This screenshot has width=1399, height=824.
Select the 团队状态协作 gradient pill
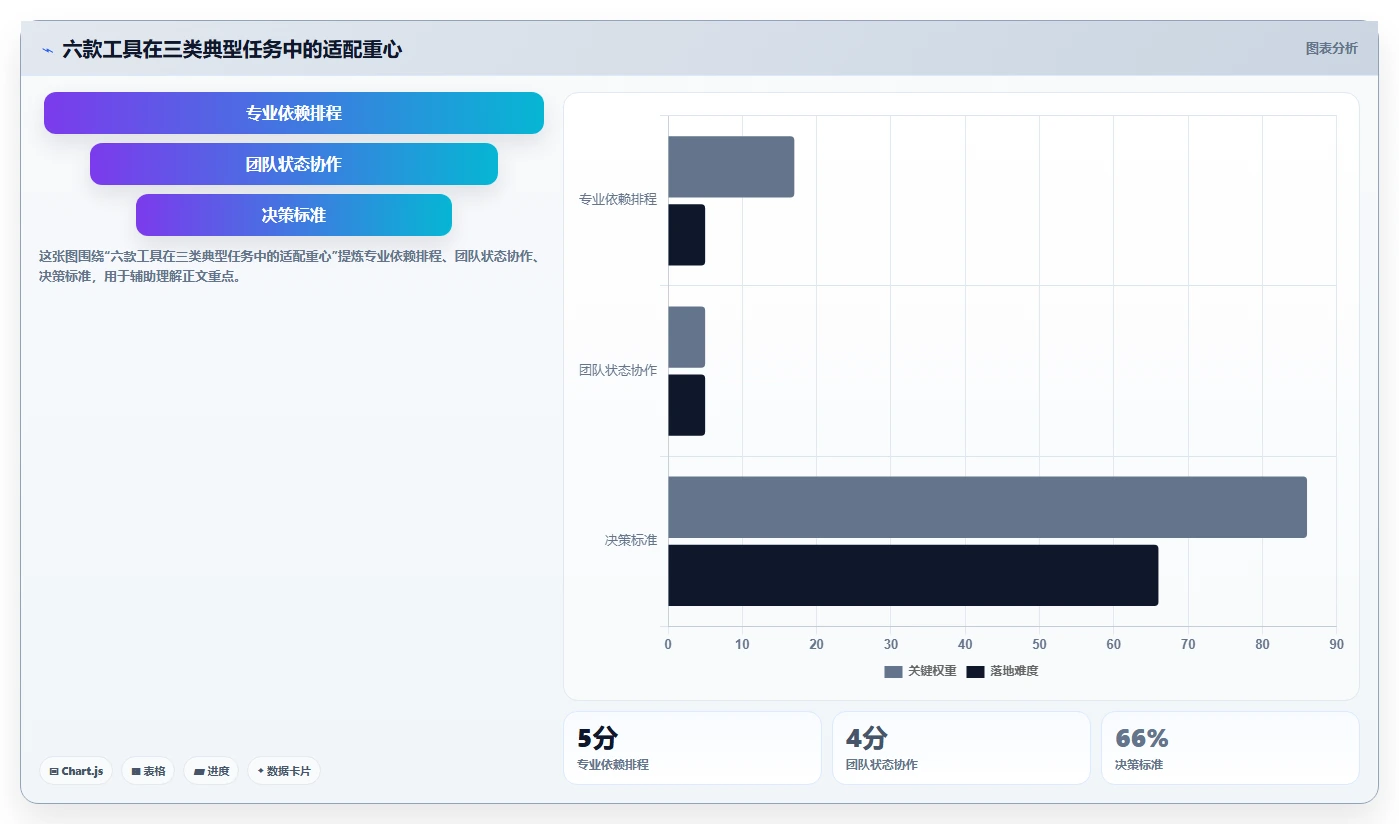[294, 164]
